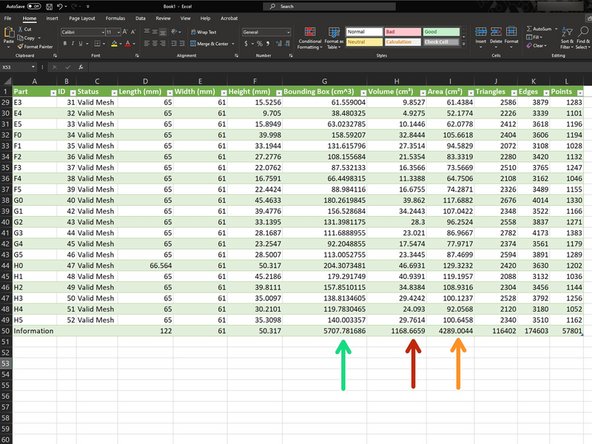The height and width of the screenshot is (444, 592).
Task: Open Fill Color dropdown arrow
Action: 120,44
